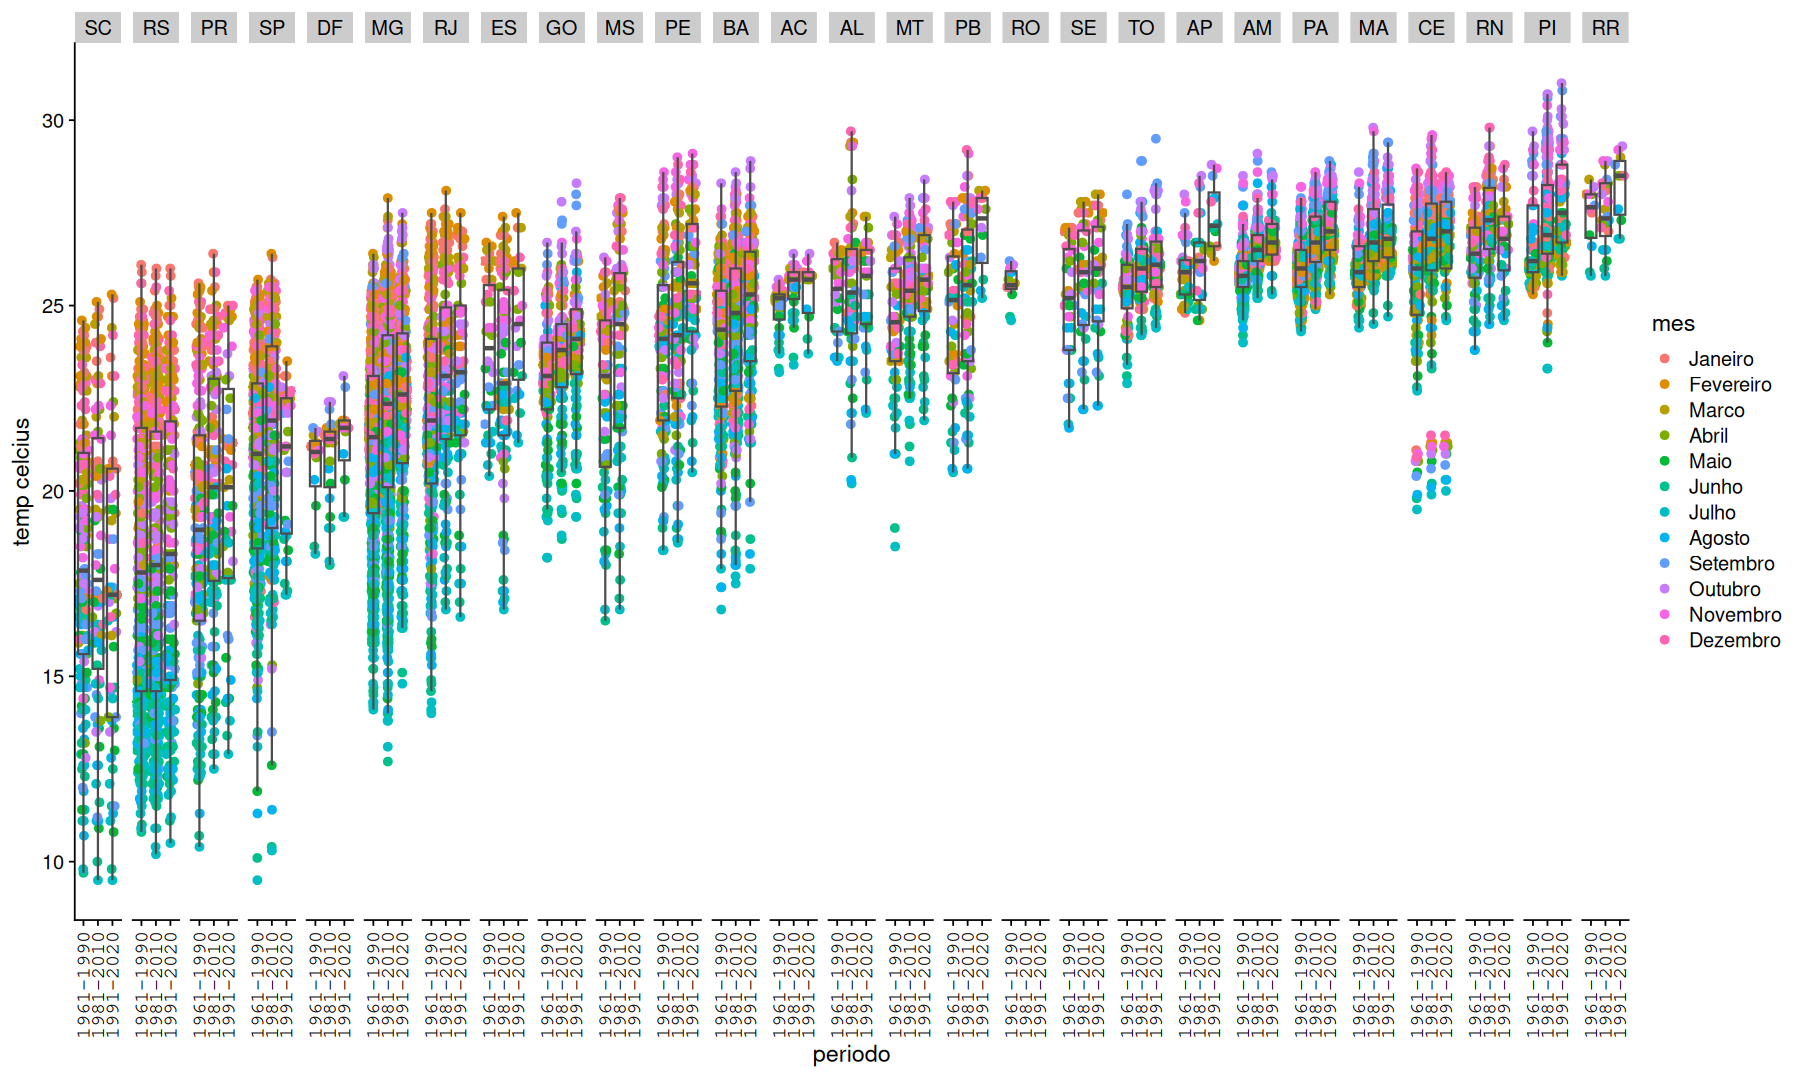The width and height of the screenshot is (1800, 1080).
Task: Select the Outubro legend text label
Action: tap(1725, 590)
